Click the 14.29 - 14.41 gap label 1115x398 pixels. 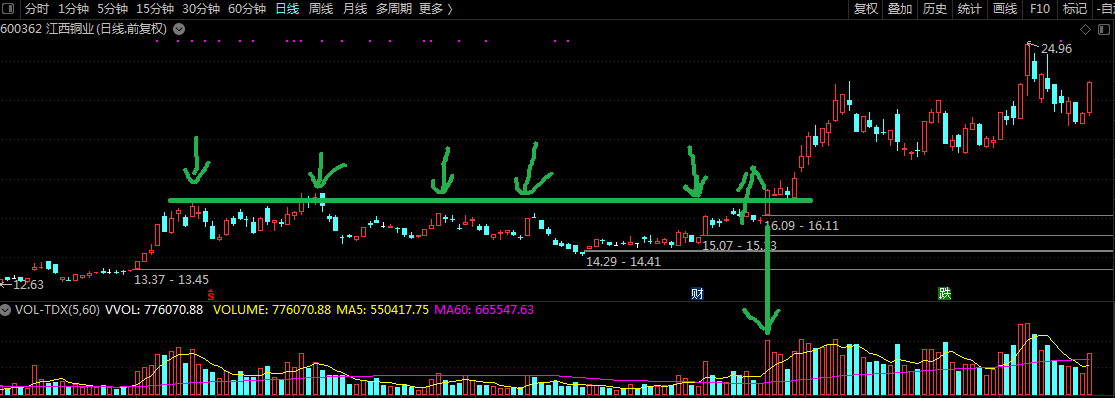(624, 262)
